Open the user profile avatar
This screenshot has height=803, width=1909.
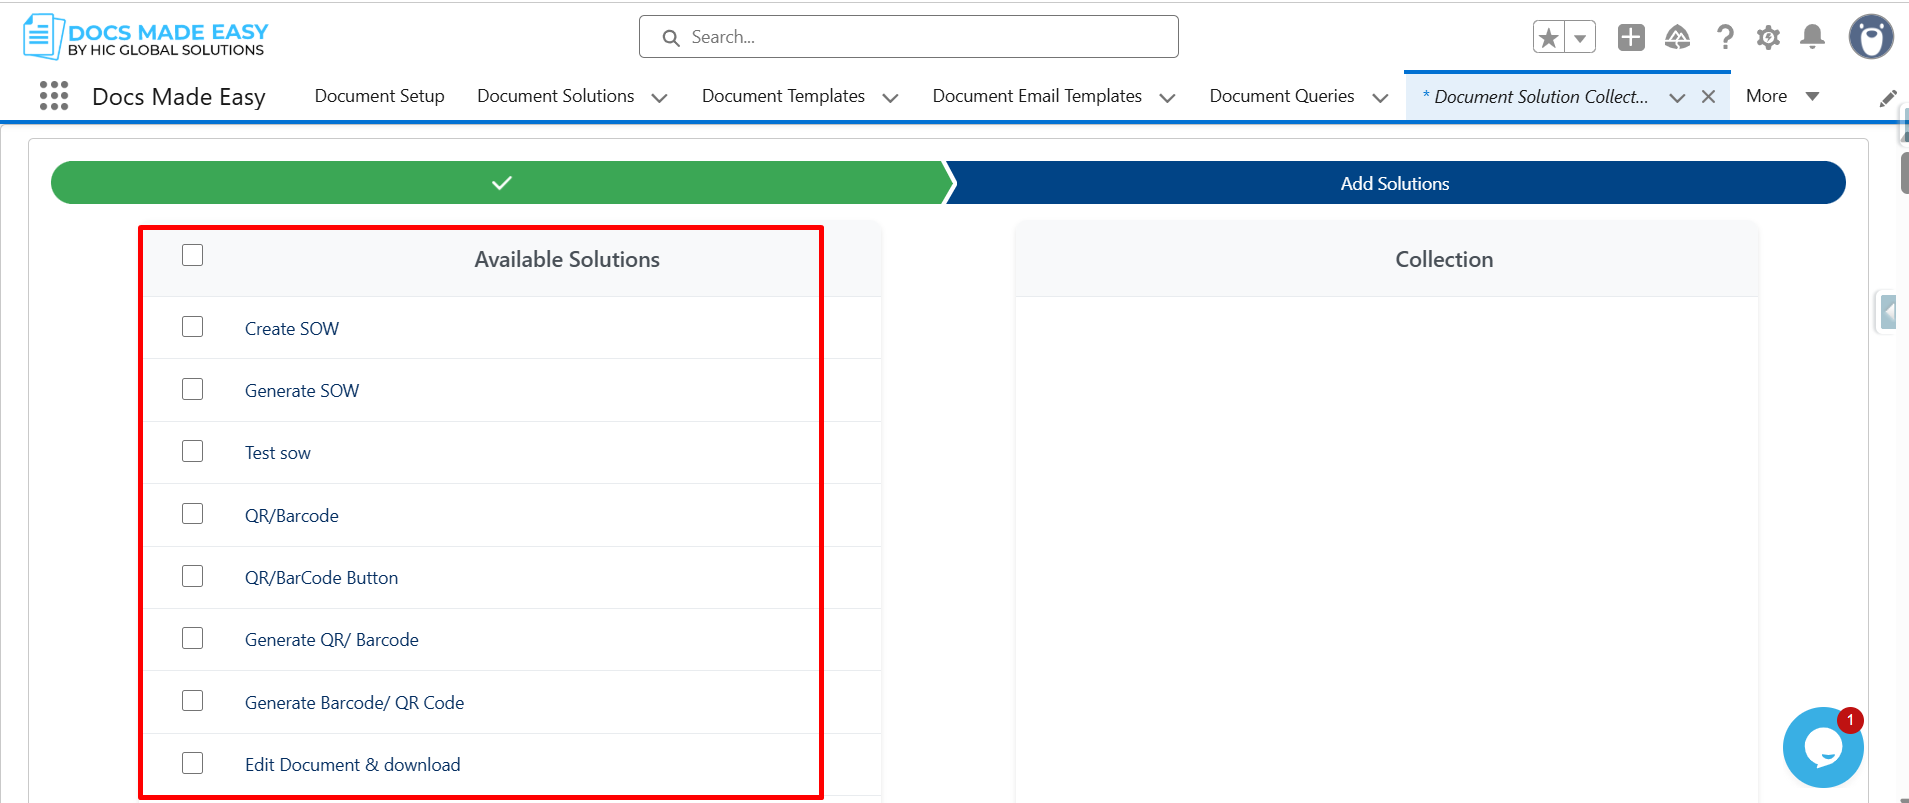point(1871,38)
